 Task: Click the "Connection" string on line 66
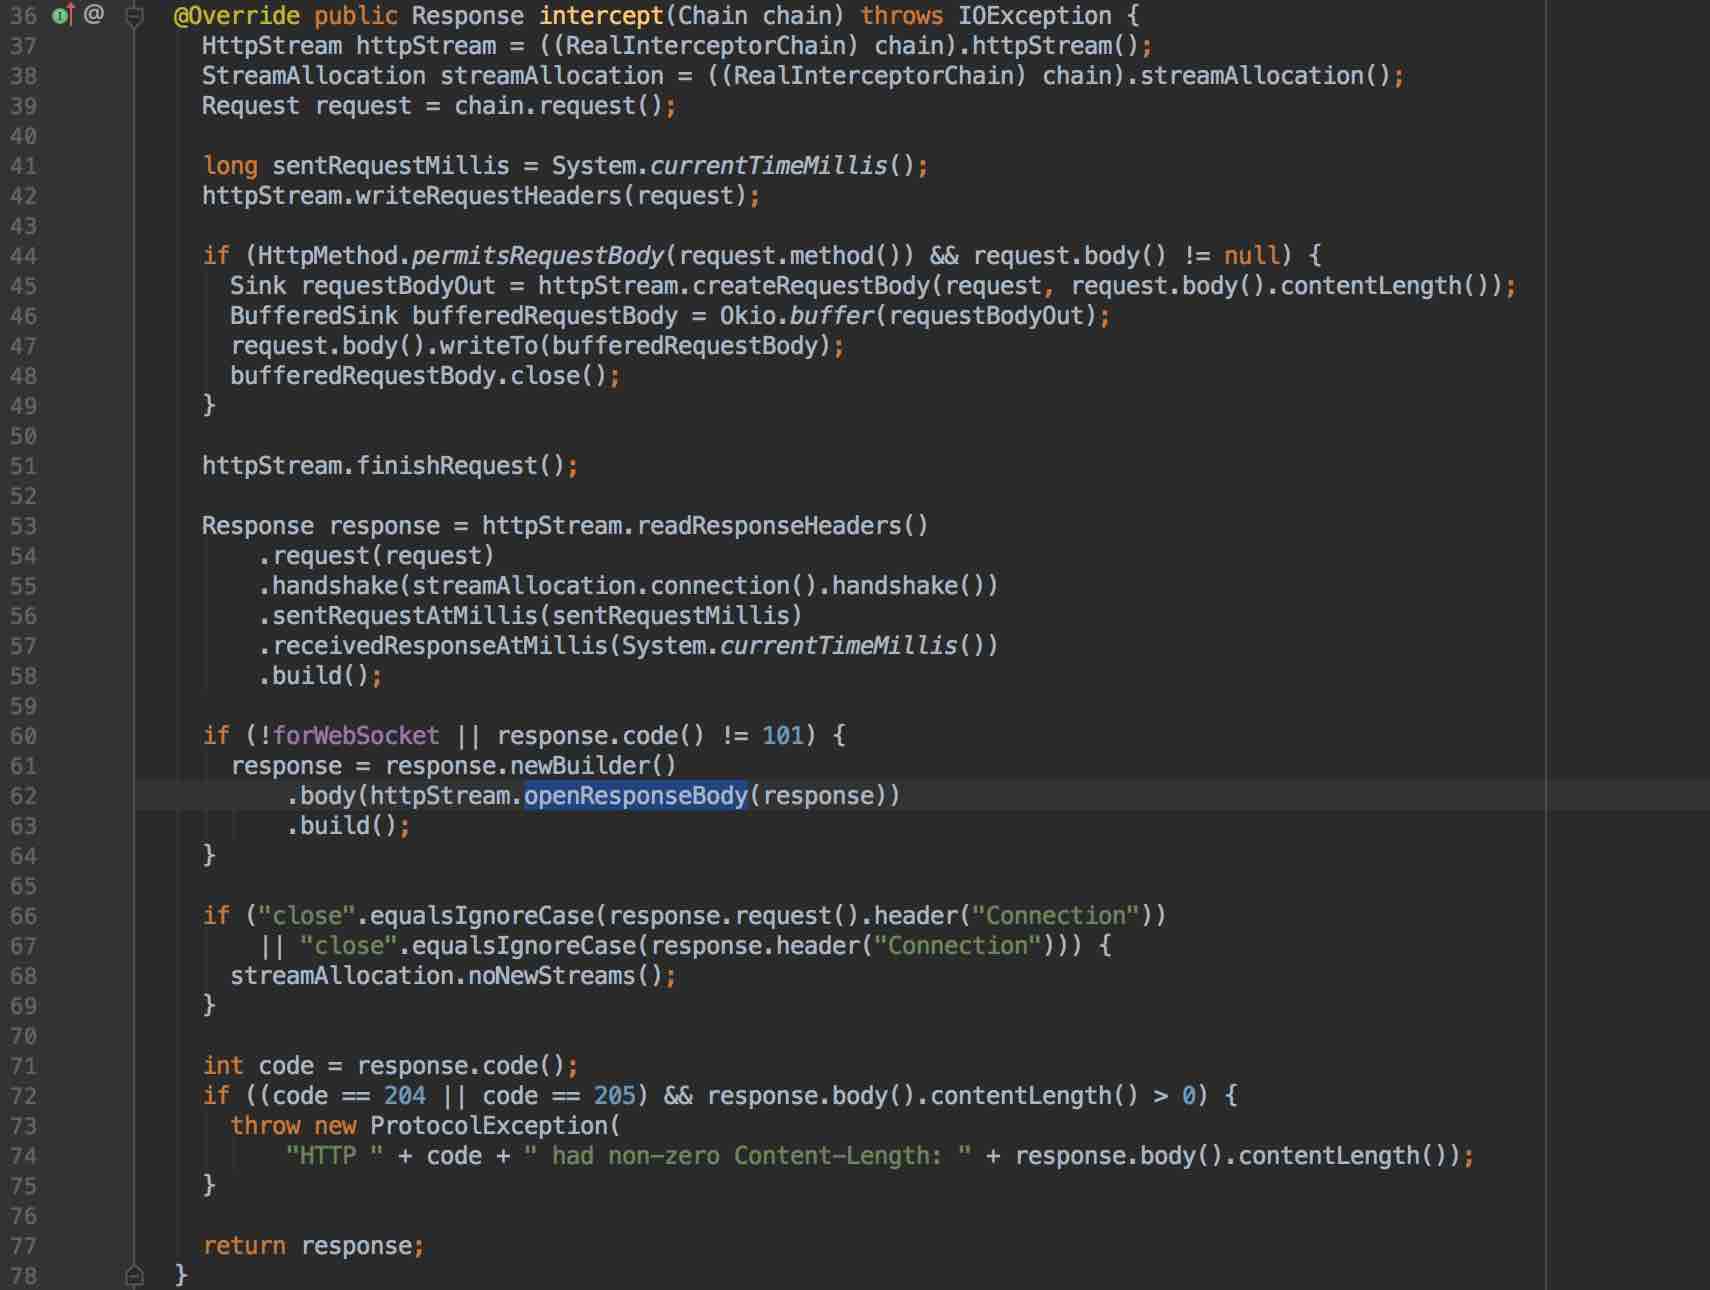pos(1056,916)
